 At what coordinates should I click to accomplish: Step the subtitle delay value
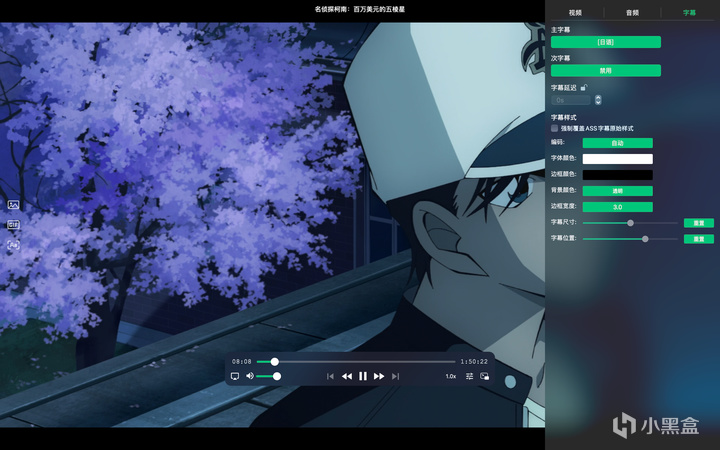coord(598,100)
